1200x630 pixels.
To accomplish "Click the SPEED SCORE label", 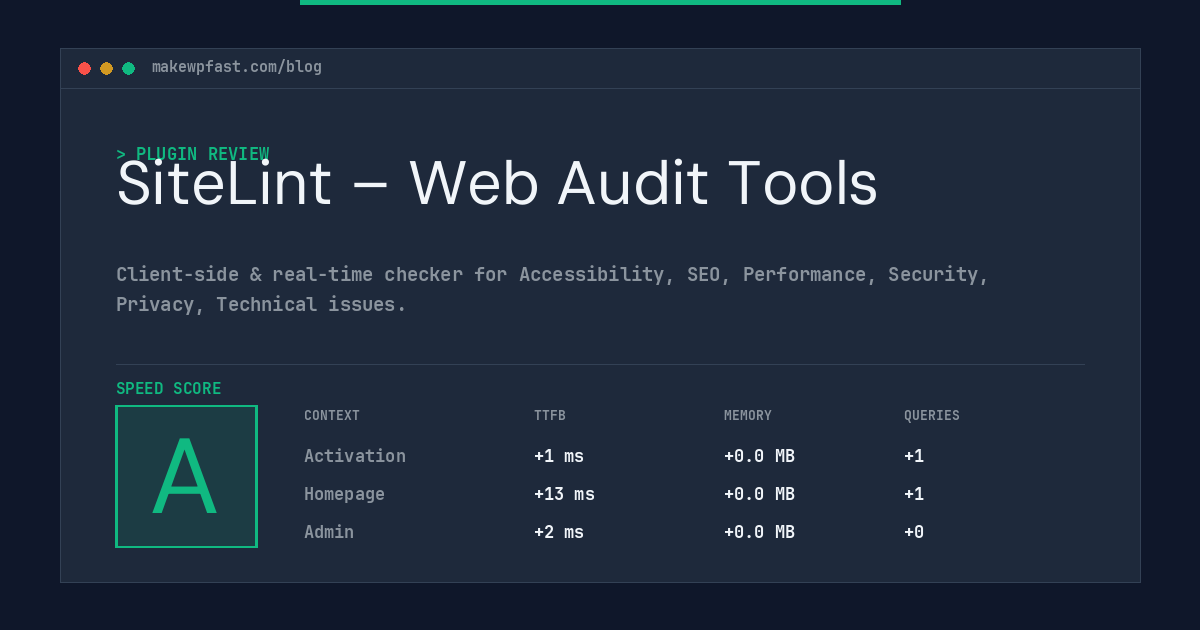I will coord(169,389).
